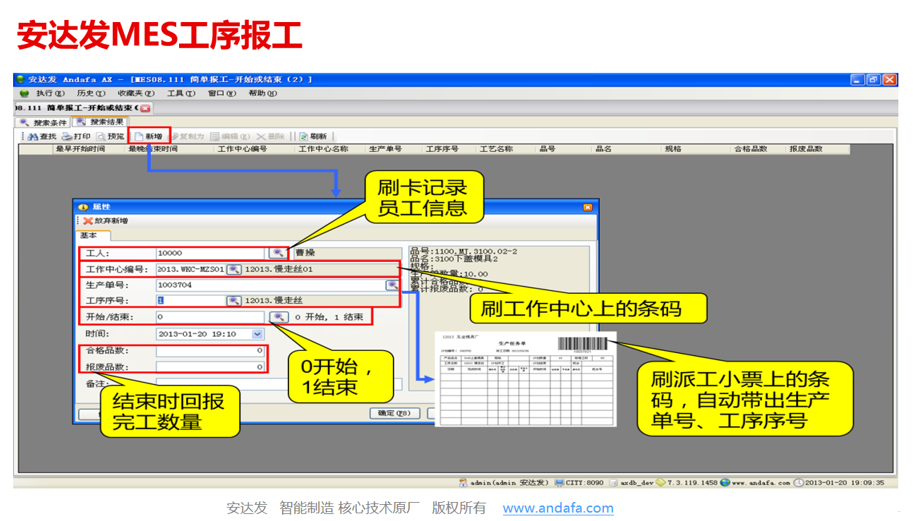The image size is (920, 521).
Task: Click the 删除 (Delete) toolbar button
Action: pyautogui.click(x=270, y=136)
